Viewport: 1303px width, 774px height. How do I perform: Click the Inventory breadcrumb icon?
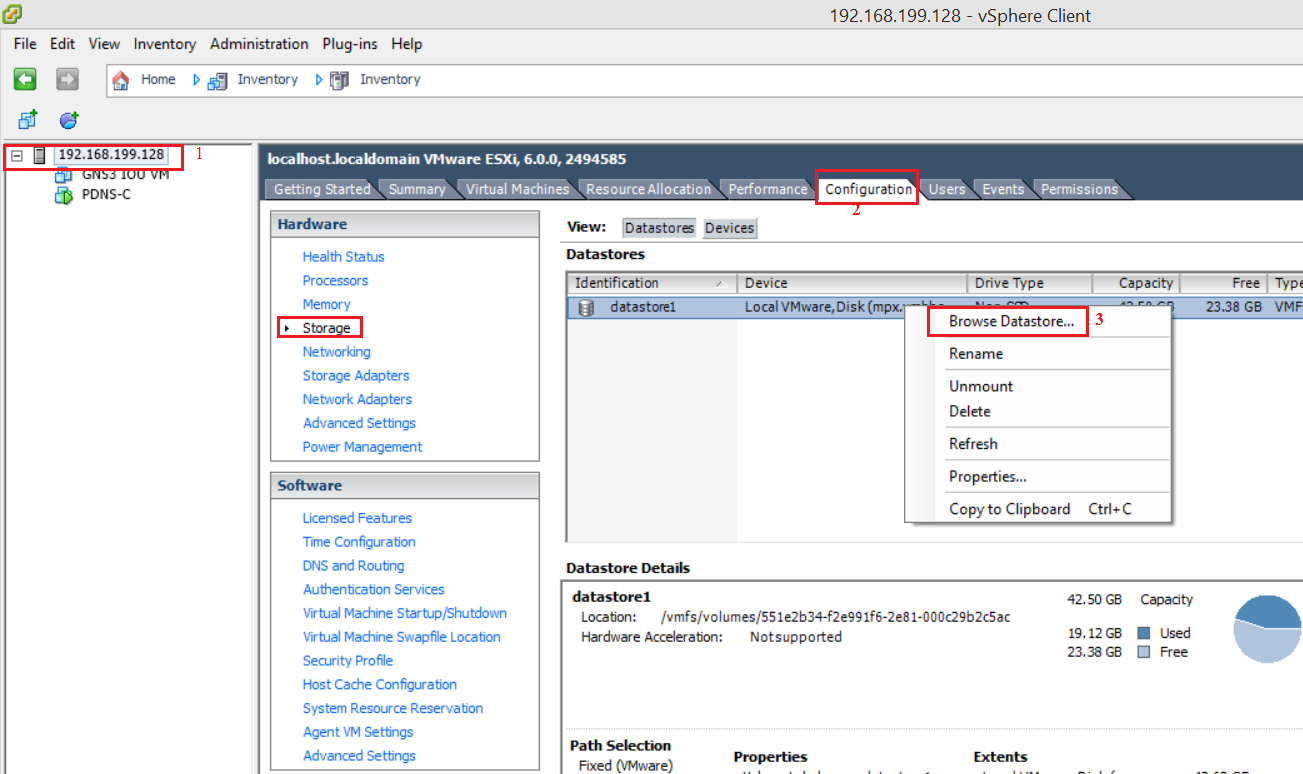[x=217, y=79]
